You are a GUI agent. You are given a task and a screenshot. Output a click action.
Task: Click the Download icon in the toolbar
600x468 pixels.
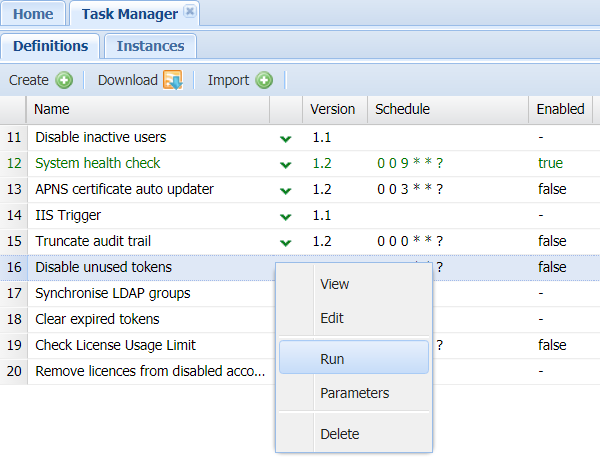172,80
